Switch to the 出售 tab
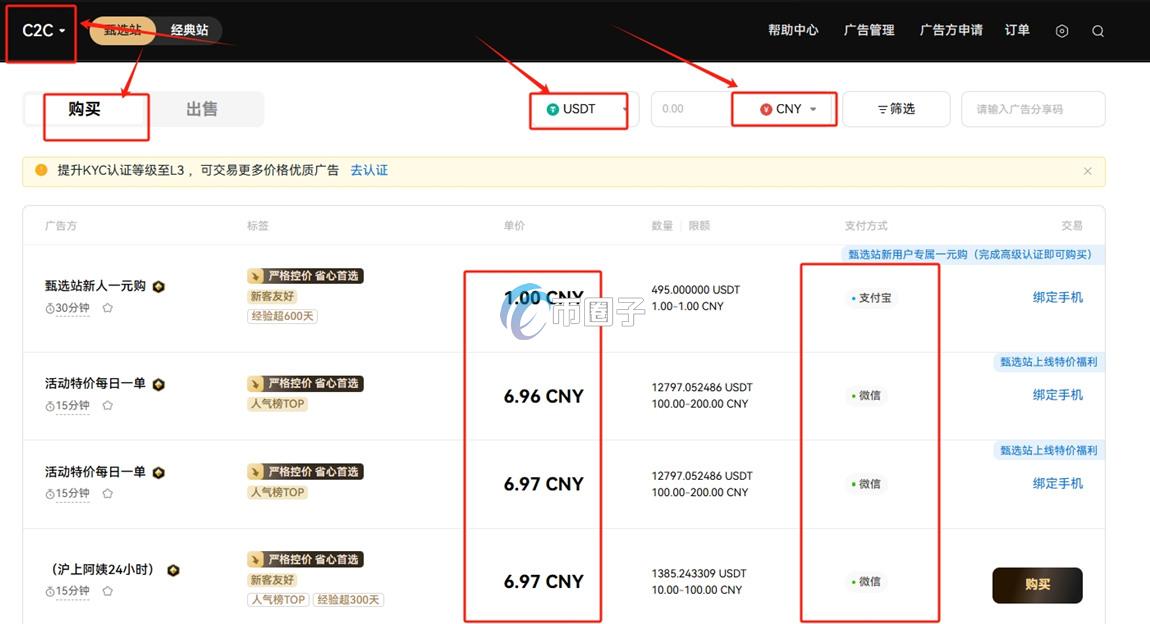 [203, 110]
